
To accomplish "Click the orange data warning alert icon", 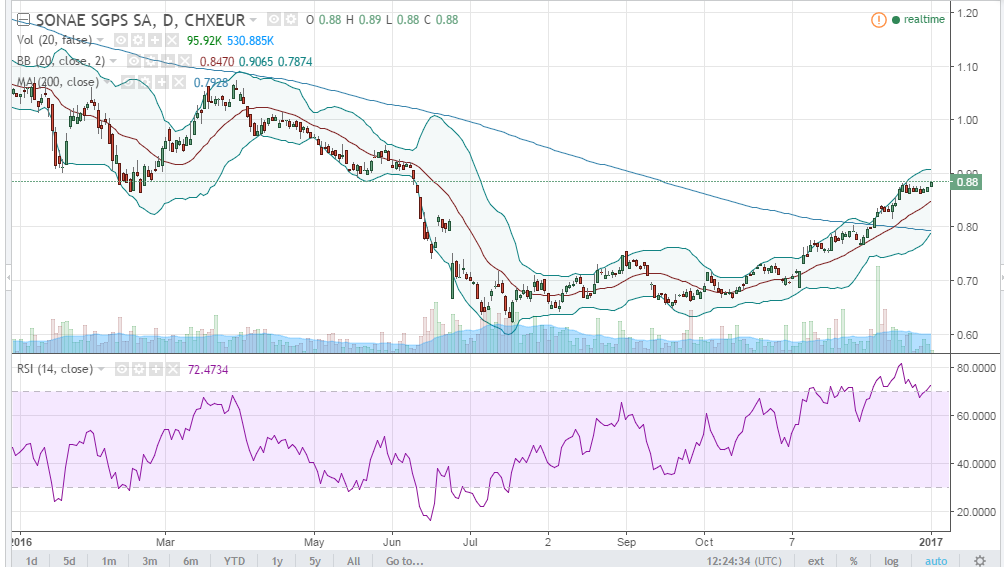I will pyautogui.click(x=878, y=20).
